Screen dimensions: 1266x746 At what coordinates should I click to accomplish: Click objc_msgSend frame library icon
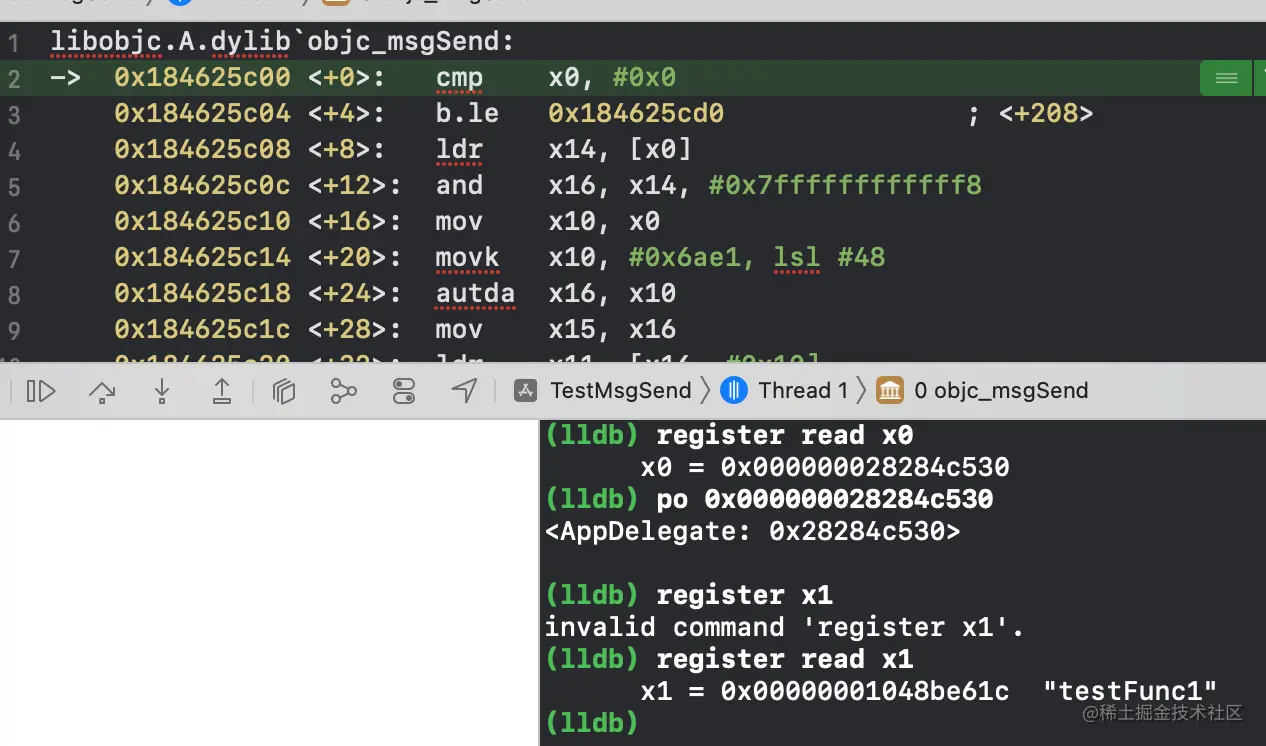(889, 391)
